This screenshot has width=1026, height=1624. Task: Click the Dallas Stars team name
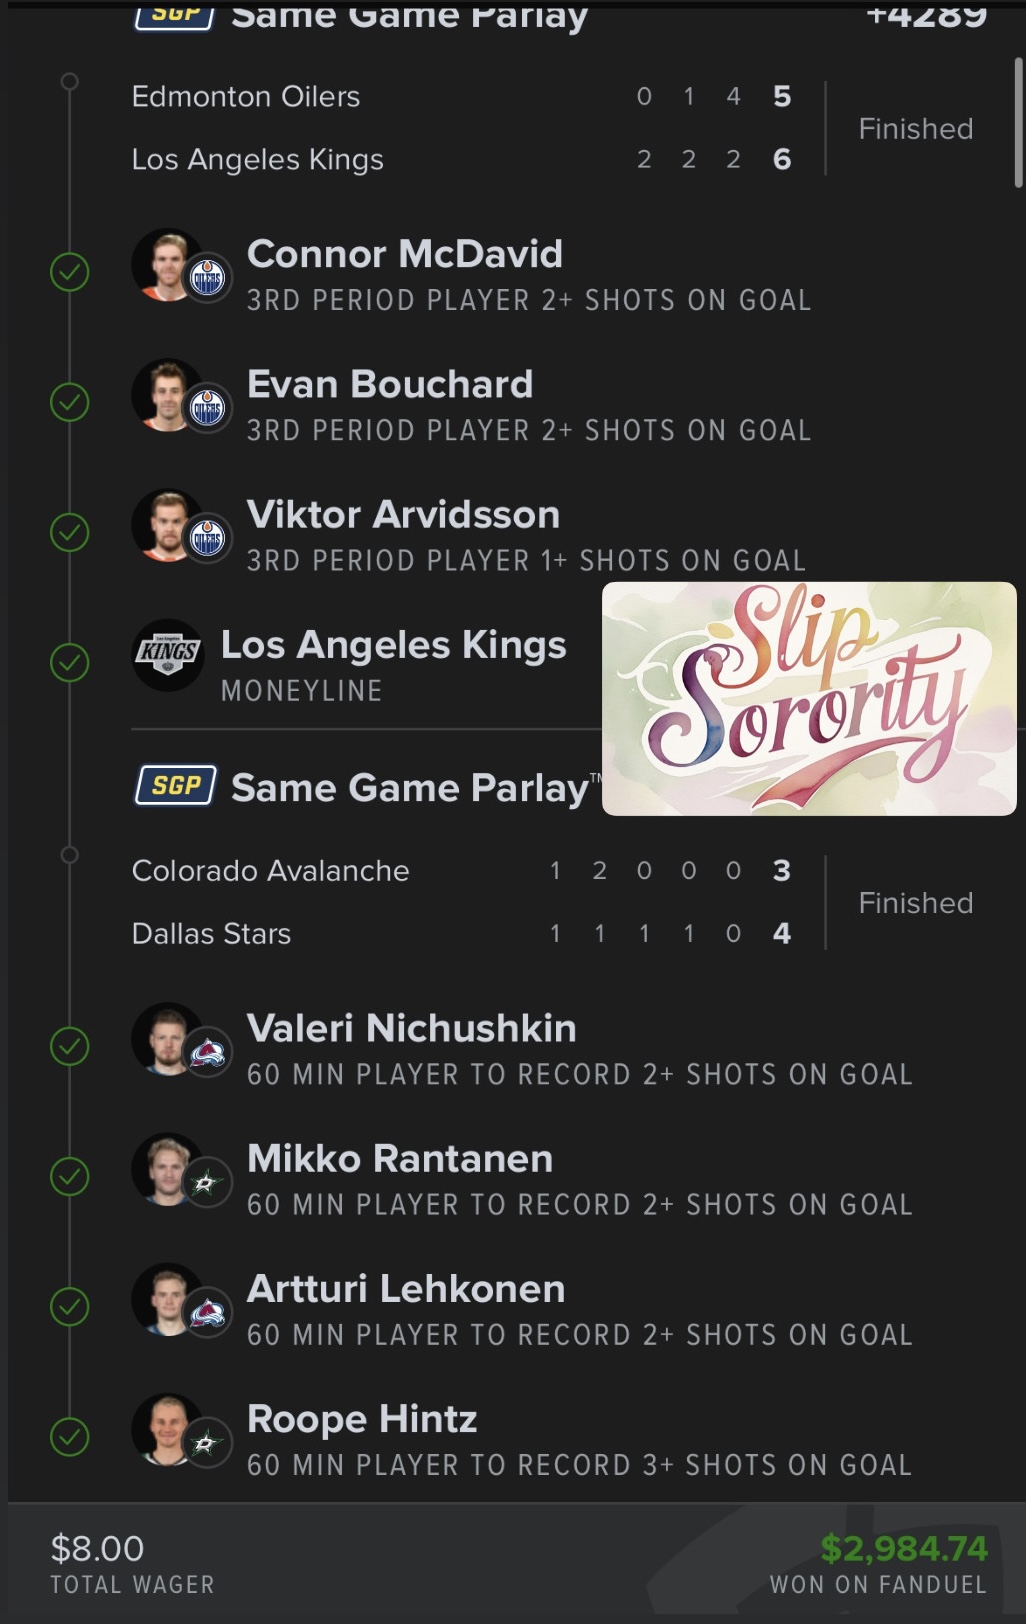212,934
